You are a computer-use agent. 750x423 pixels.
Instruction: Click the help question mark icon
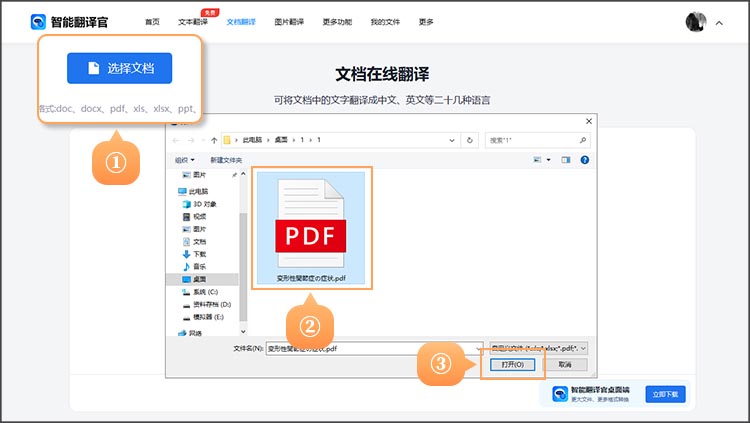(585, 159)
